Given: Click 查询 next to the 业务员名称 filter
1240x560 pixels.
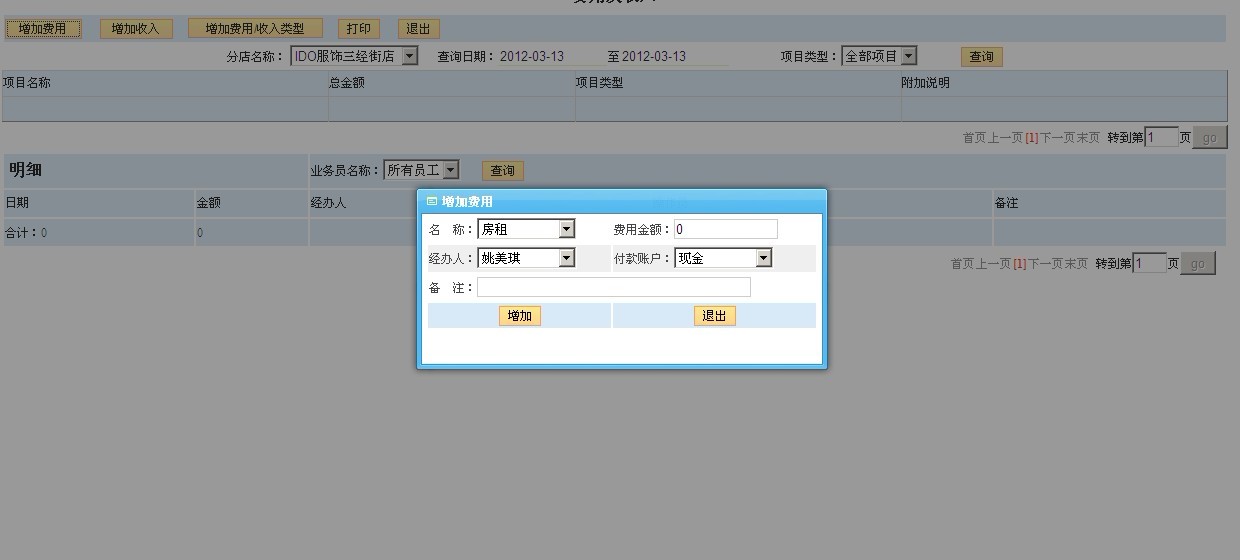Looking at the screenshot, I should coord(503,171).
